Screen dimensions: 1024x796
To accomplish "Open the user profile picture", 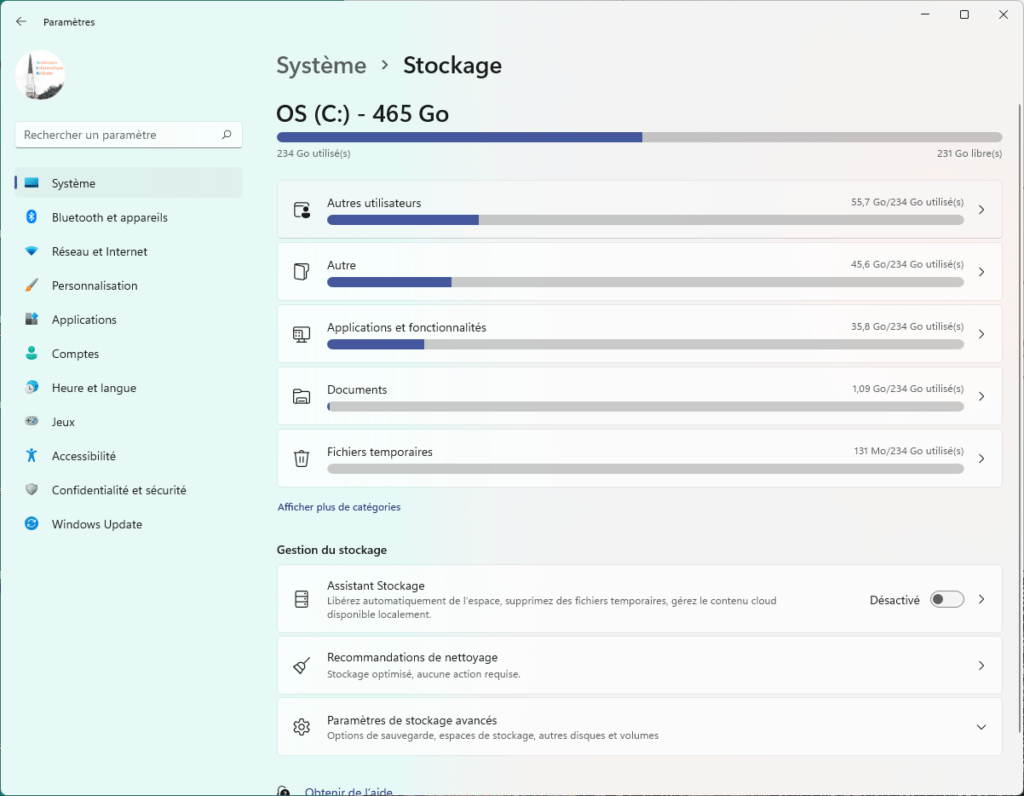I will coord(40,75).
